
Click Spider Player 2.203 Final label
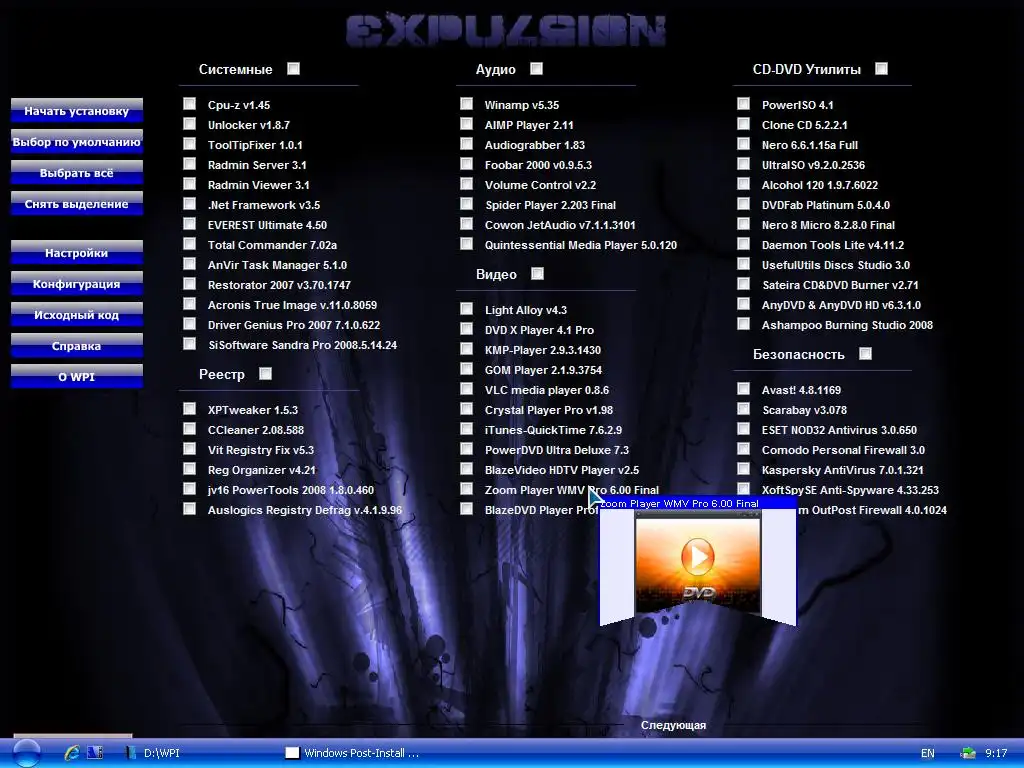pos(551,205)
